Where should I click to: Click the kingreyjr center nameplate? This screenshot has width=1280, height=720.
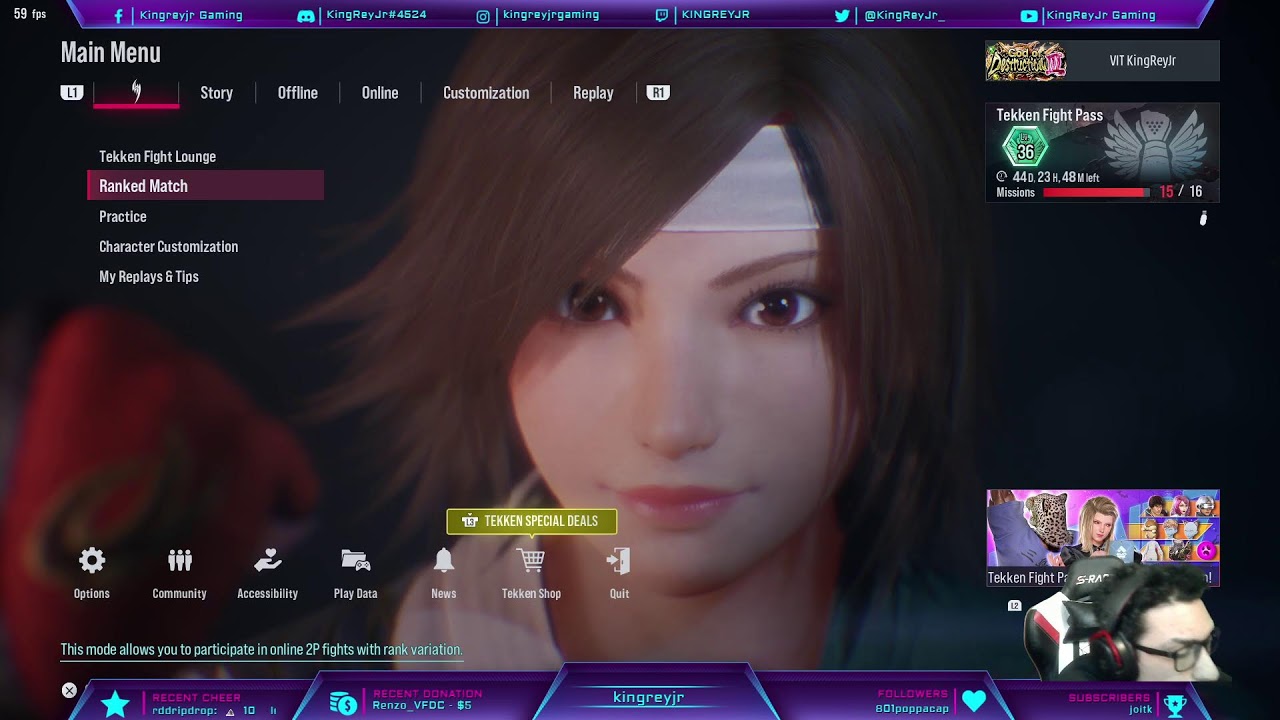click(x=648, y=698)
